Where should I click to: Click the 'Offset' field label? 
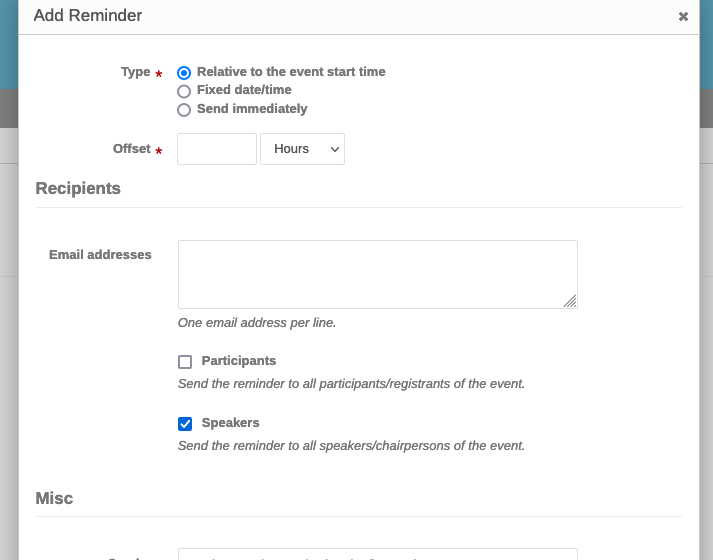pos(131,149)
